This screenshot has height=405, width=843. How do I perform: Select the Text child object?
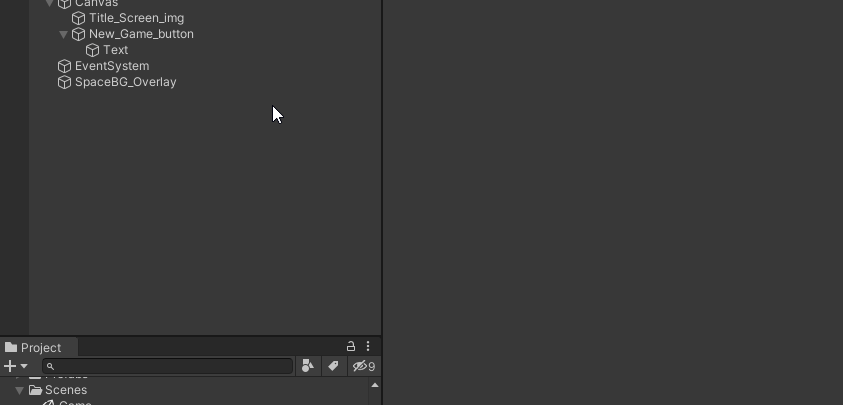coord(116,50)
